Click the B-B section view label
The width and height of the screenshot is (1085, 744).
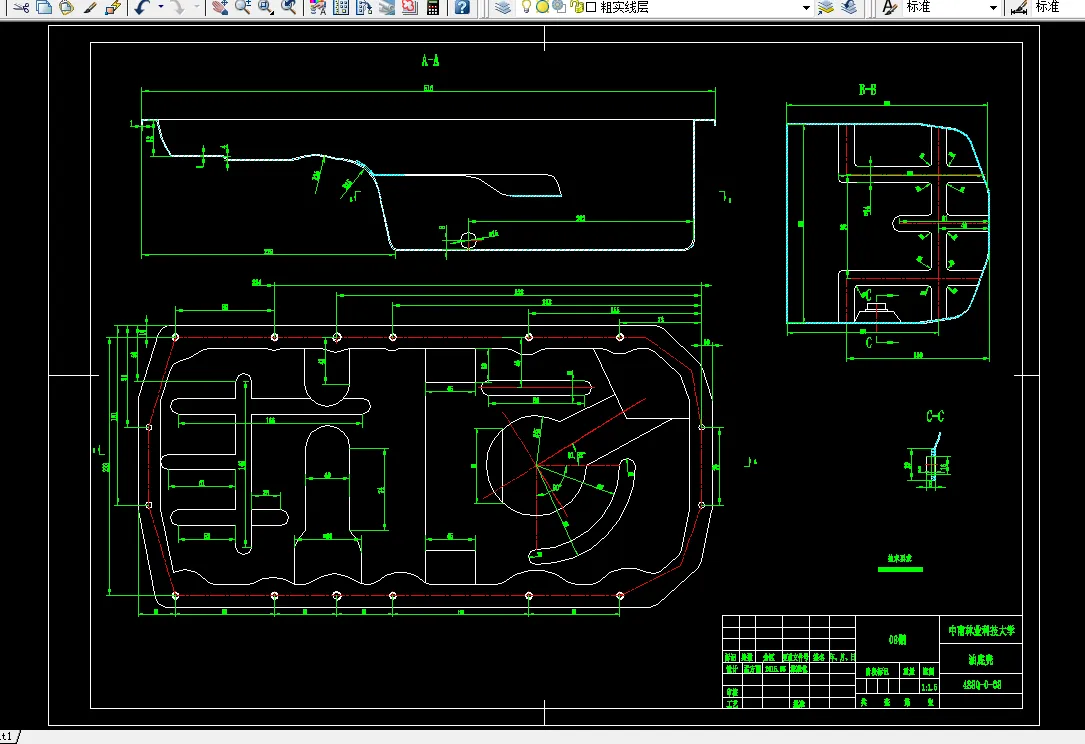pyautogui.click(x=867, y=90)
